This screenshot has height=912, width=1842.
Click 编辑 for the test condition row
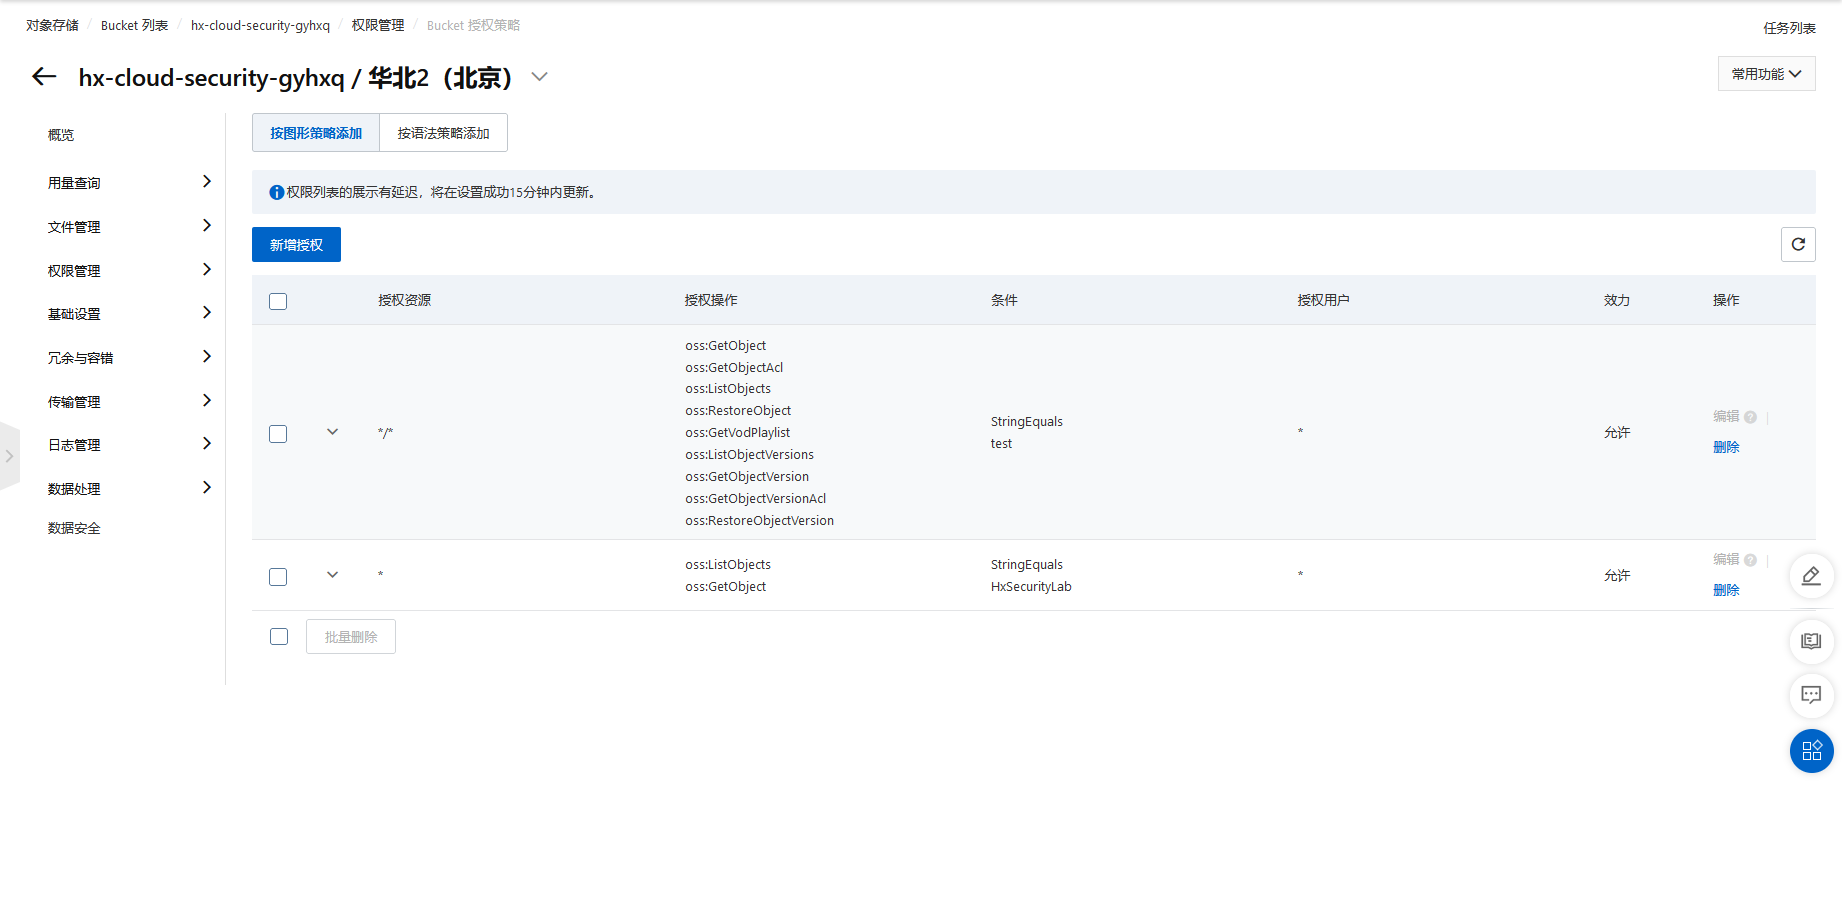[1726, 416]
